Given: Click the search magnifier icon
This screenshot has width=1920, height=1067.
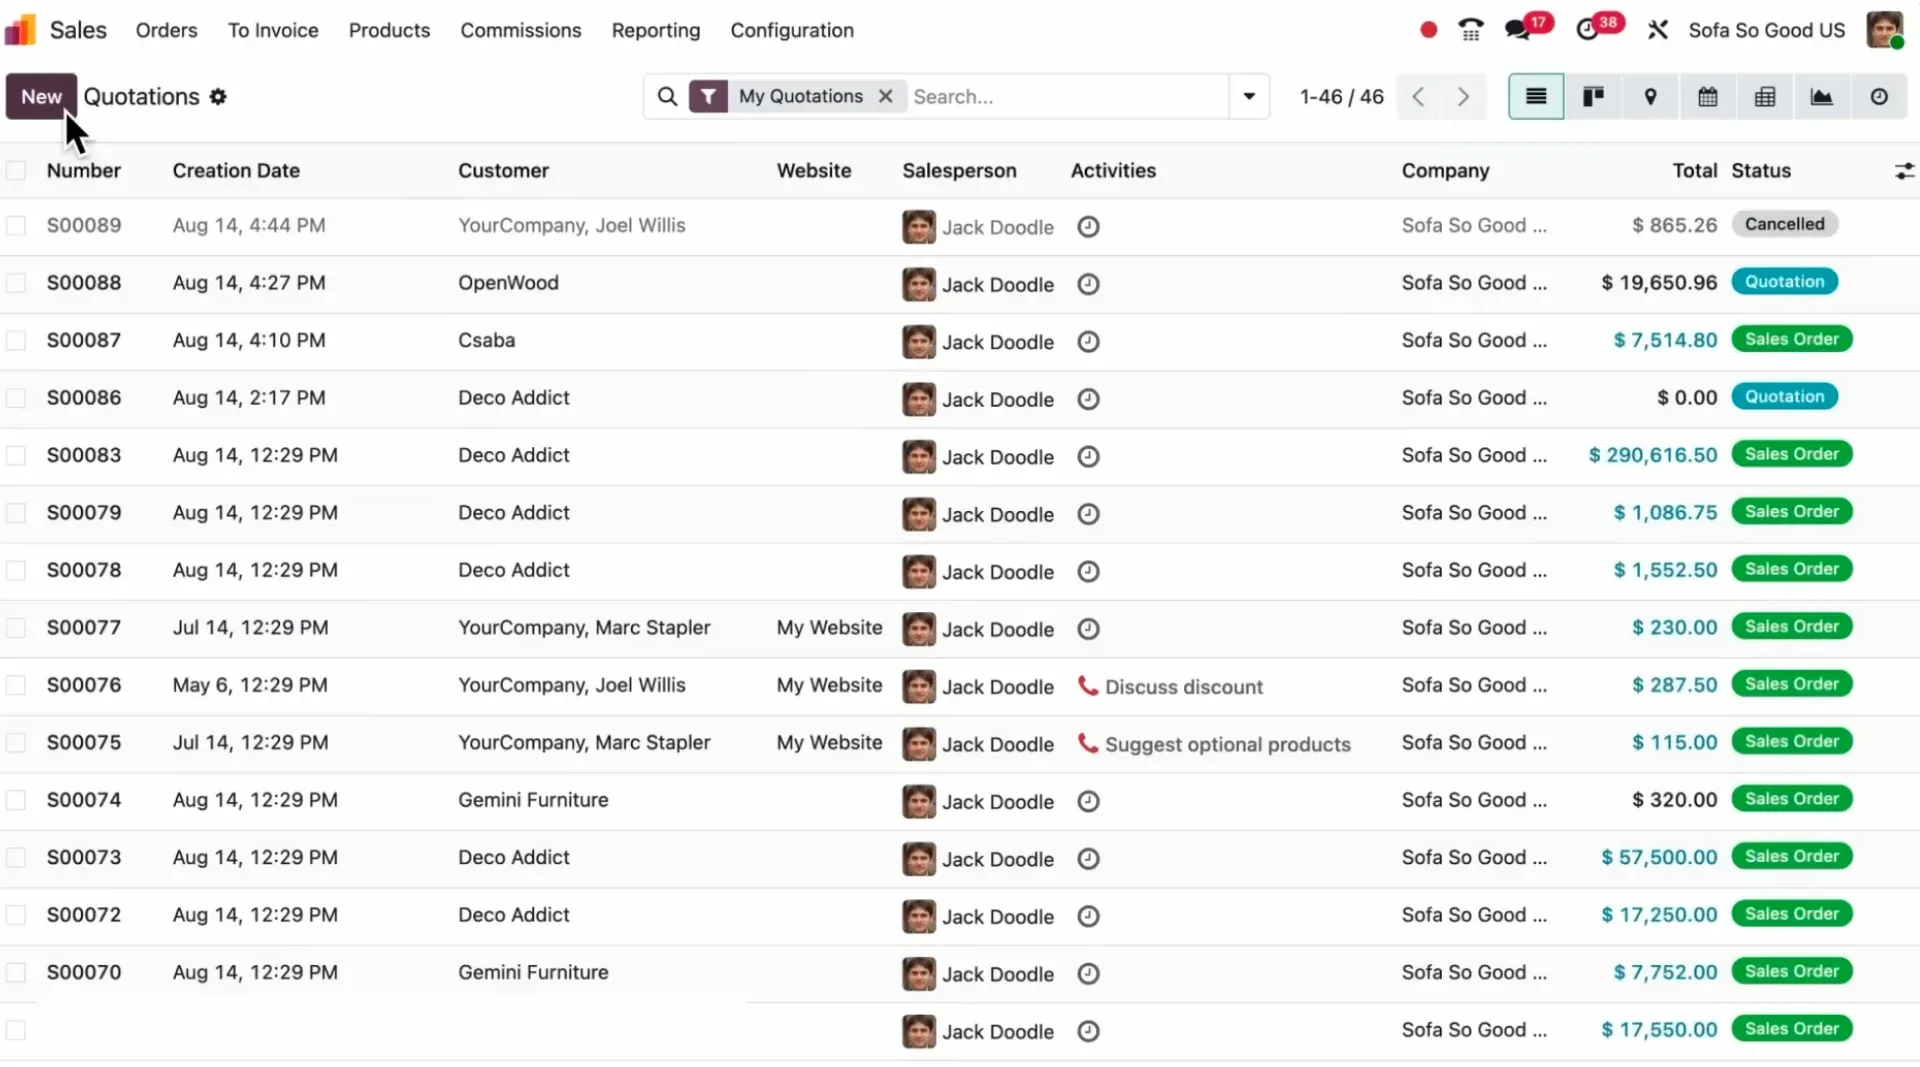Looking at the screenshot, I should pos(667,97).
